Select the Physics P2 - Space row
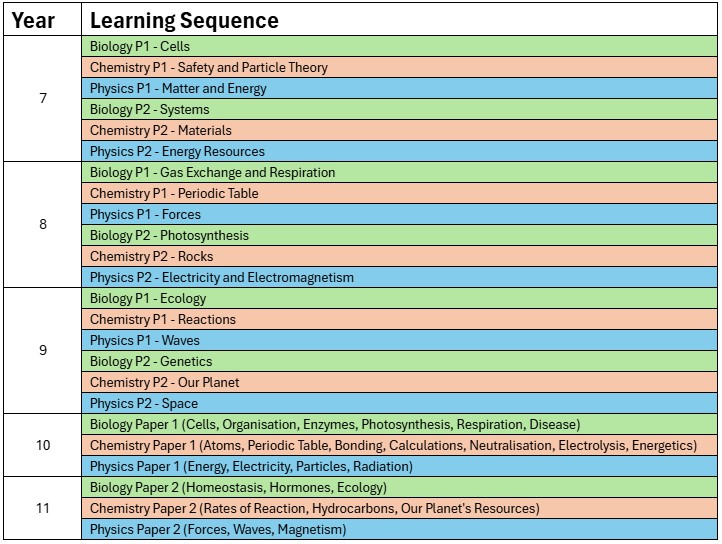This screenshot has width=722, height=544. tap(144, 403)
